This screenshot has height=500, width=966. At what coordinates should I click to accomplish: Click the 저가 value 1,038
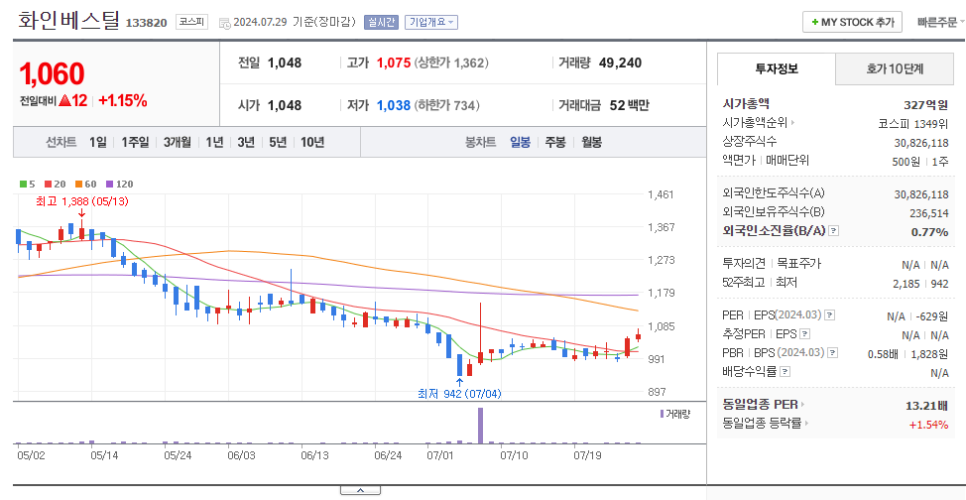(394, 105)
